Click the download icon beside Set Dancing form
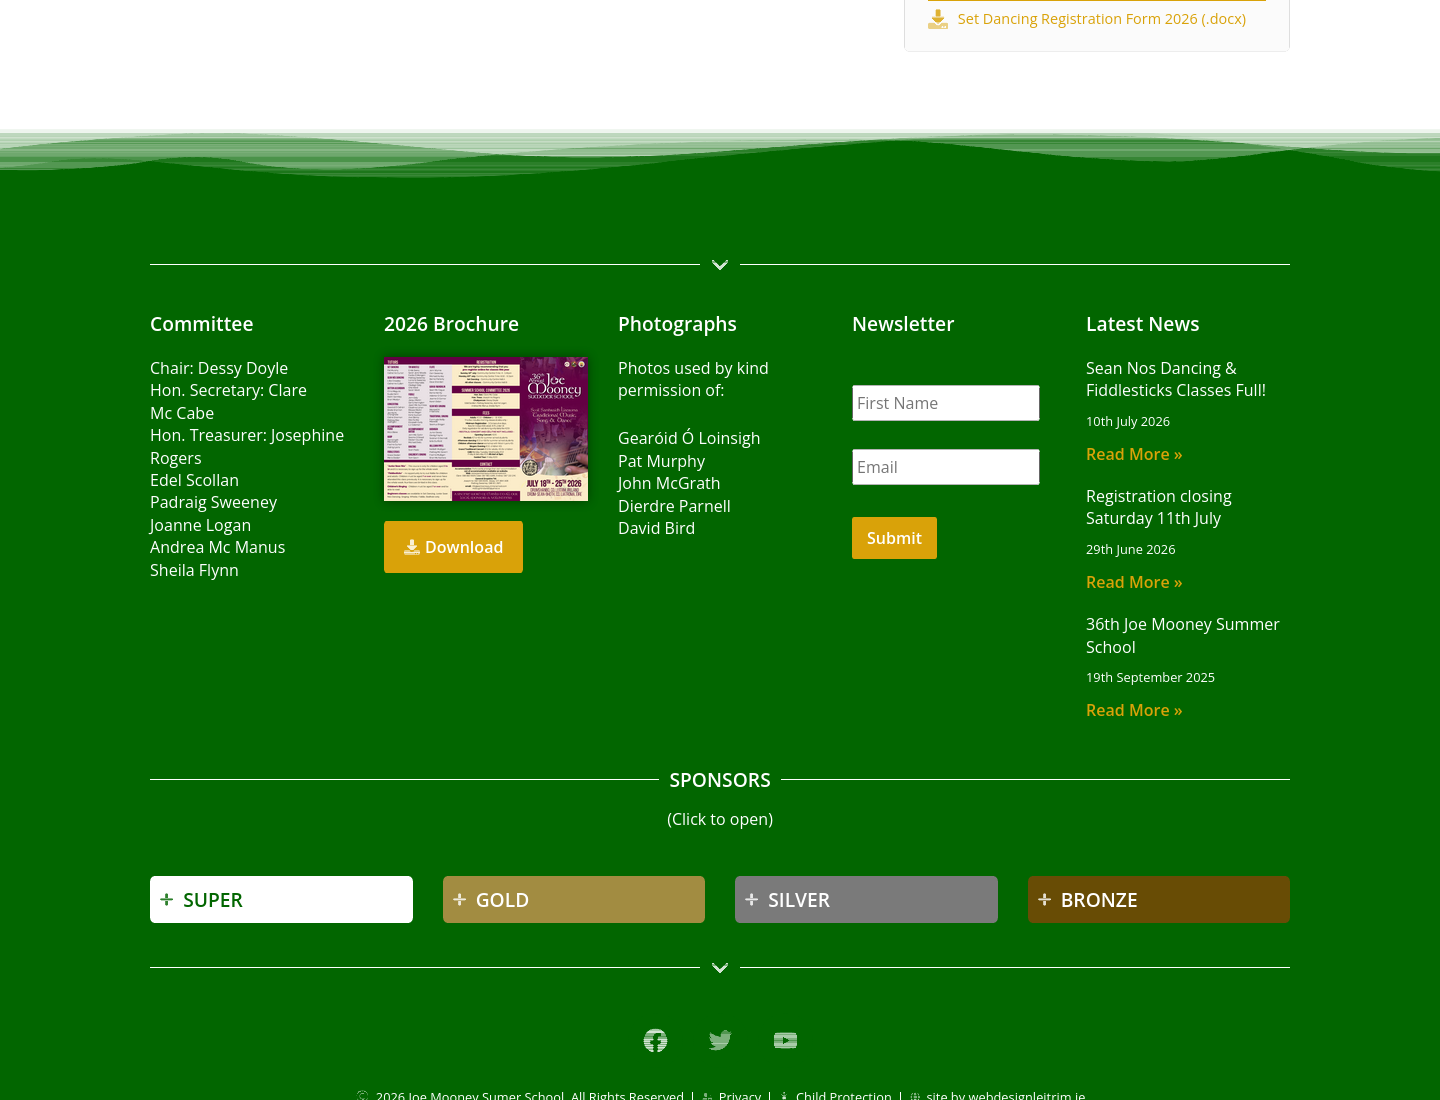1440x1100 pixels. click(938, 19)
